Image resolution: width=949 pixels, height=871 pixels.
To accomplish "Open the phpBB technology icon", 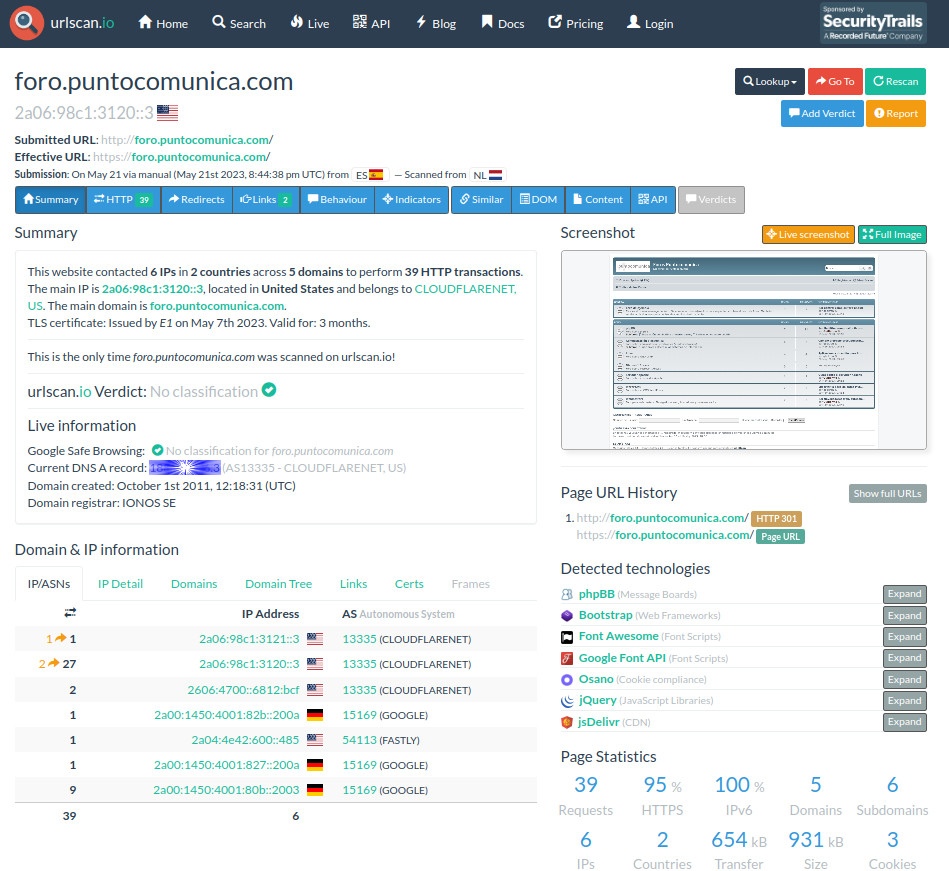I will pyautogui.click(x=567, y=594).
